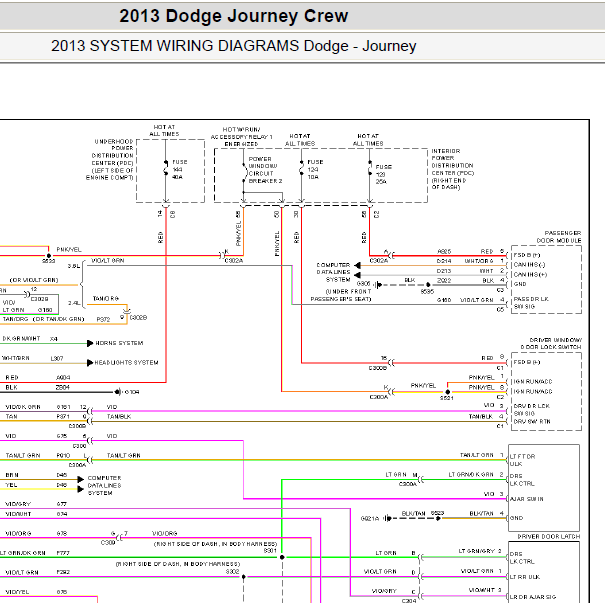Click the S521 splice label
Viewport: 605px width, 603px height.
pyautogui.click(x=446, y=398)
